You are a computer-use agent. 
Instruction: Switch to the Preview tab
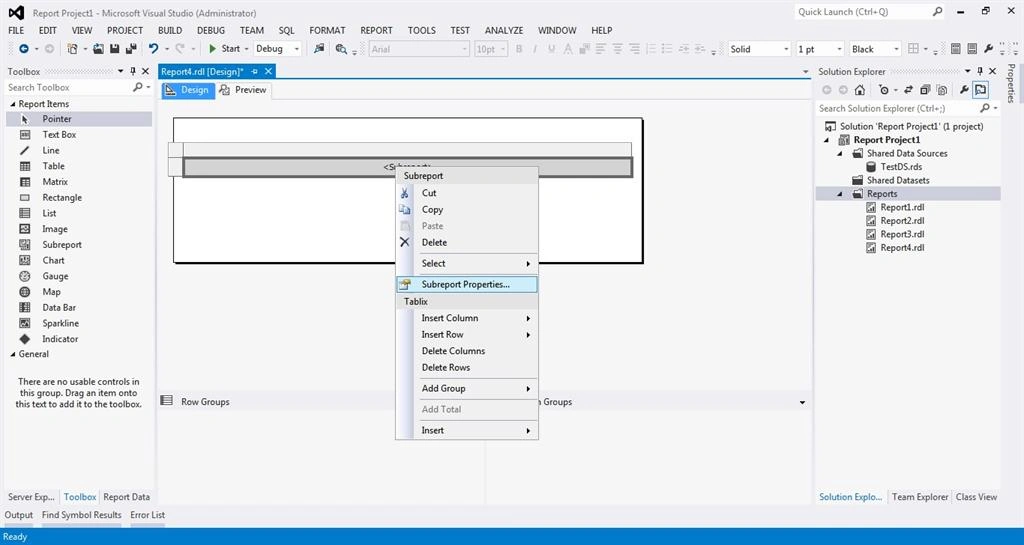244,90
